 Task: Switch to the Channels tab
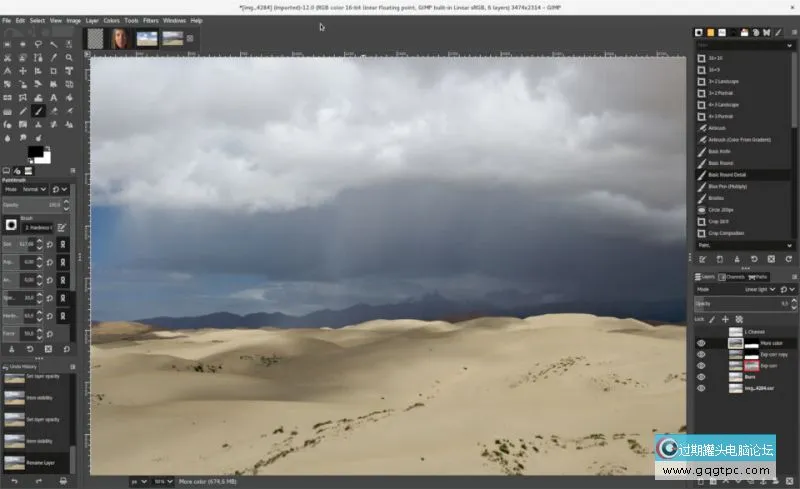(x=732, y=276)
